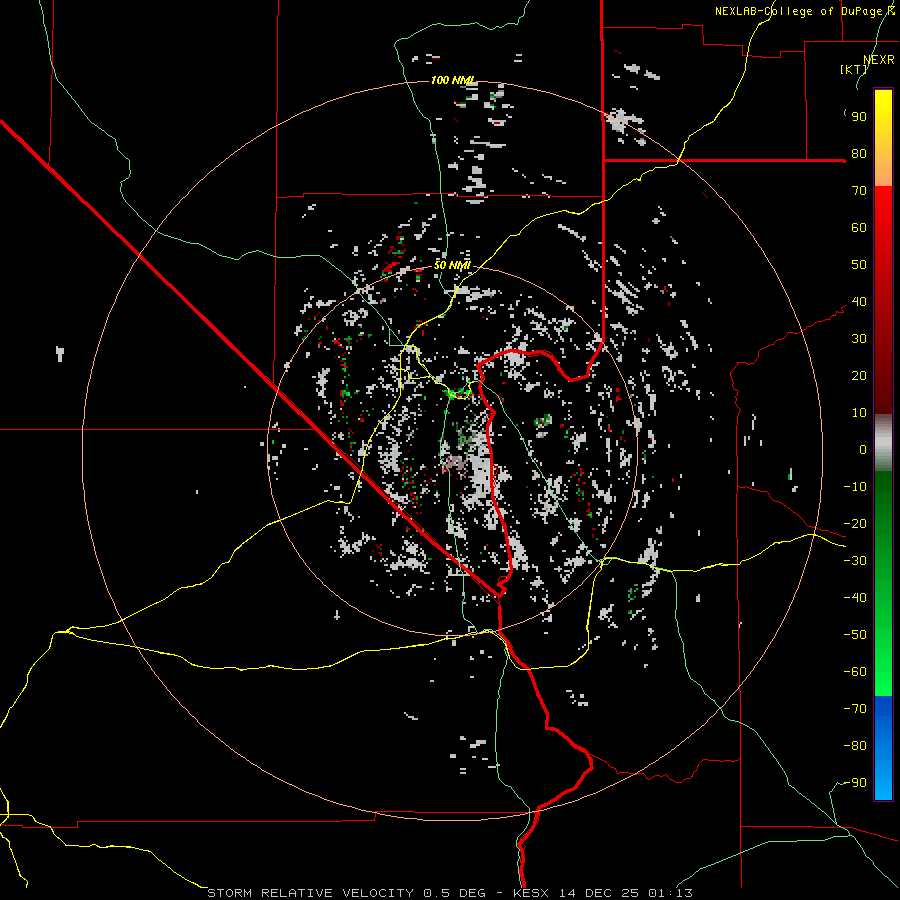Click the -90 scale label
The width and height of the screenshot is (900, 900).
(x=855, y=783)
